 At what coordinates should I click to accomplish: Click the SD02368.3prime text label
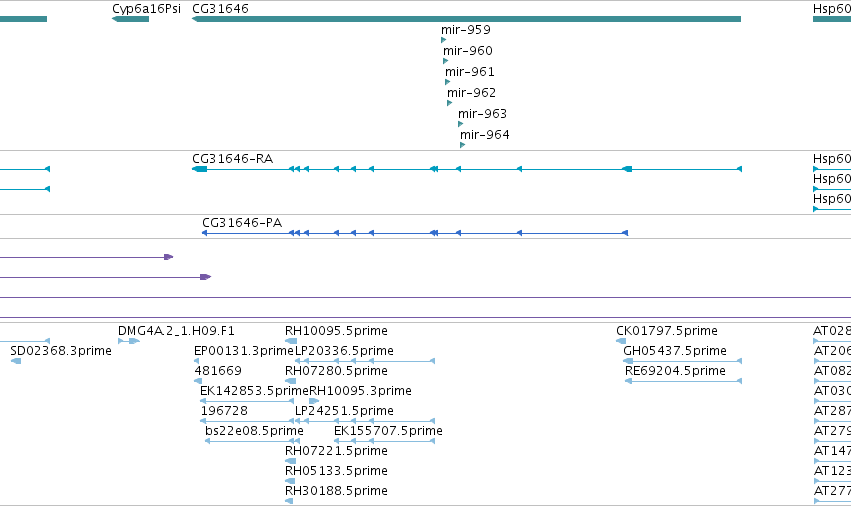(x=61, y=351)
